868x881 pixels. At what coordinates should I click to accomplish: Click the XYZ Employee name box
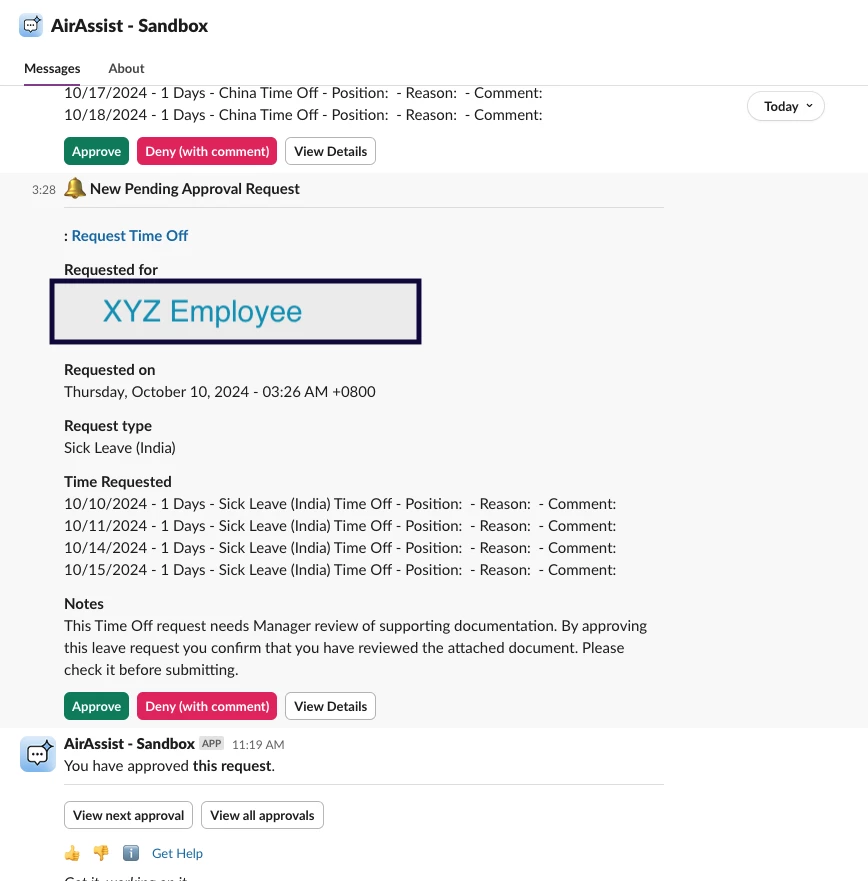[235, 311]
